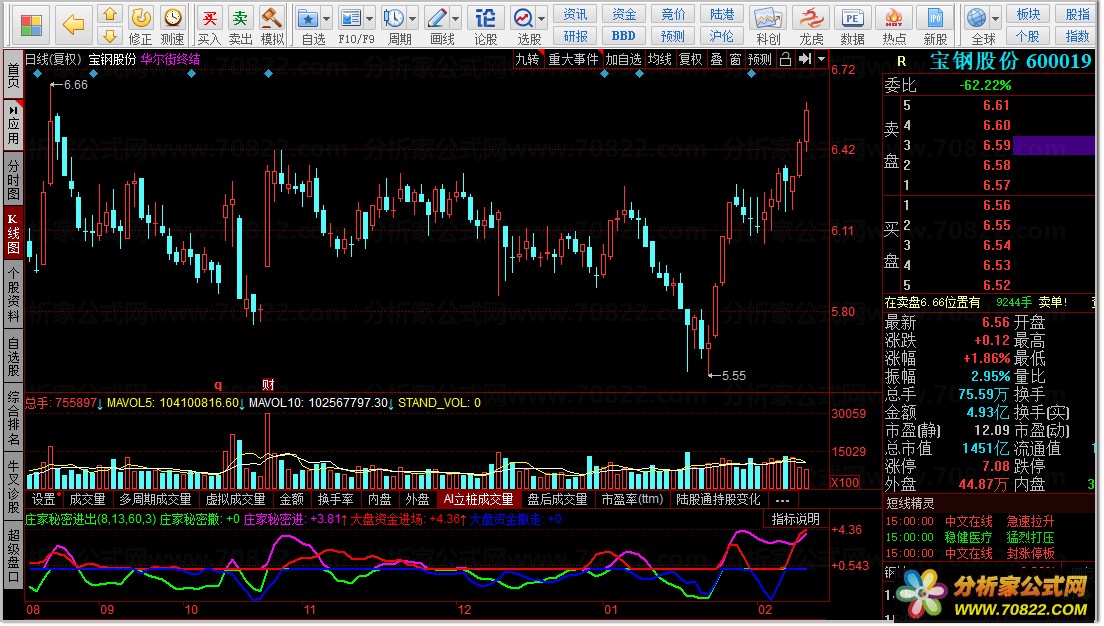Screen dimensions: 1104x626
Task: Click the yellow up arrow icon
Action: [109, 13]
